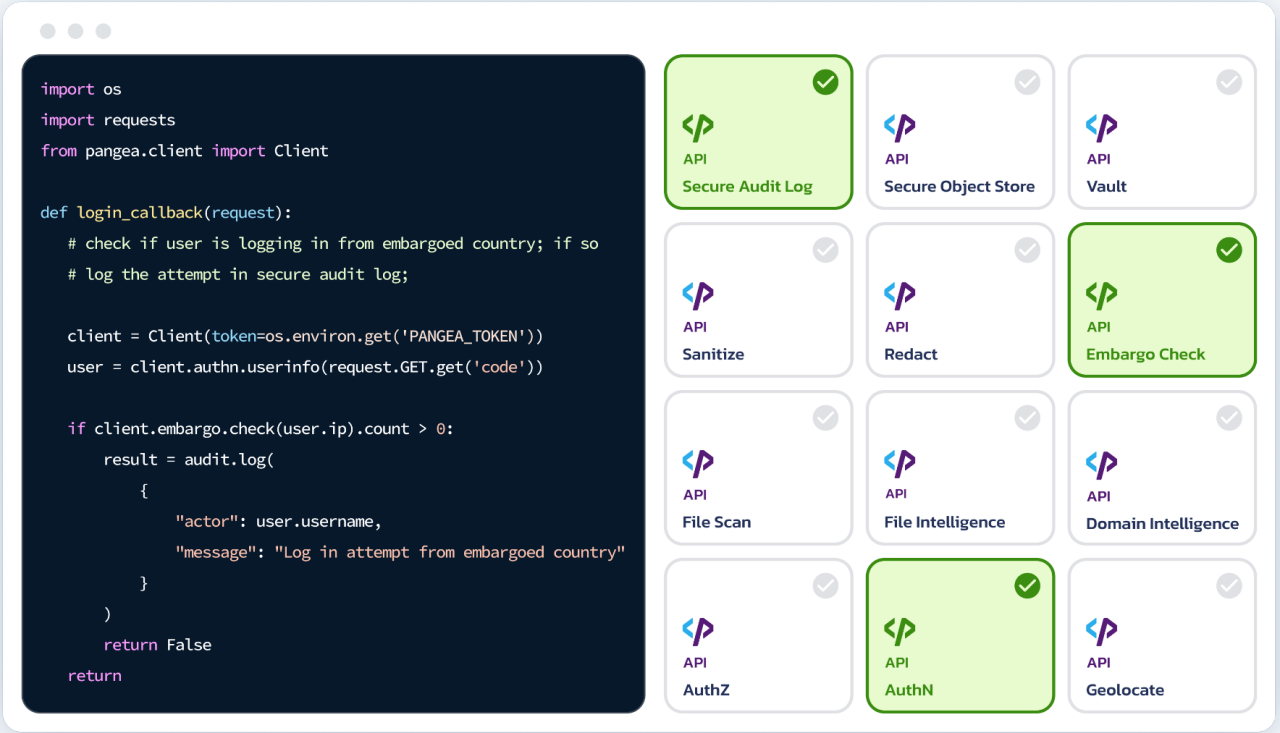This screenshot has width=1280, height=733.
Task: Click the Sanitize API code icon
Action: 698,295
